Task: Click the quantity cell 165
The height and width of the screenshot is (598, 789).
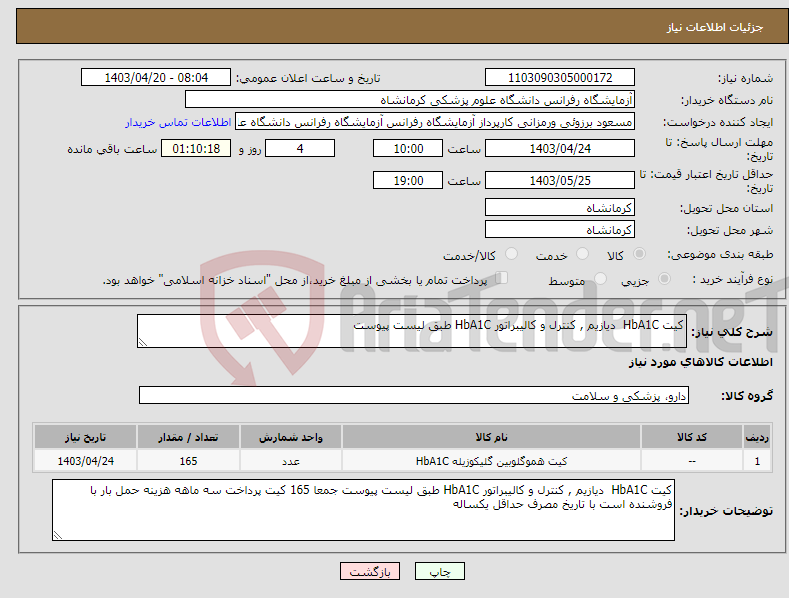Action: click(x=188, y=461)
